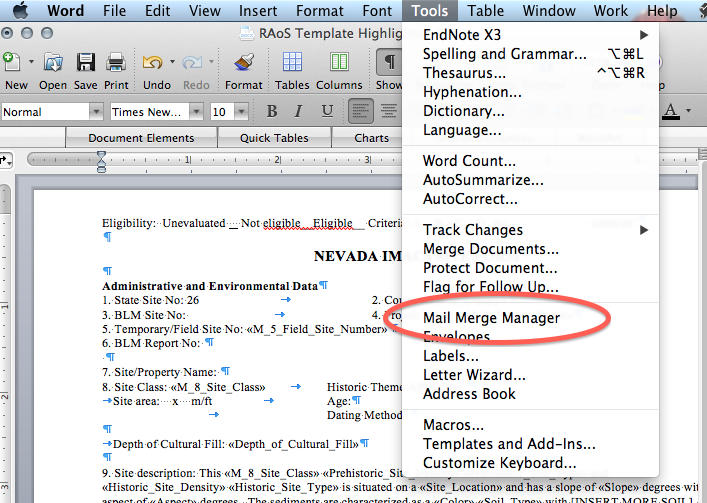Image resolution: width=707 pixels, height=503 pixels.
Task: Toggle Show paragraph marks button
Action: tap(389, 62)
